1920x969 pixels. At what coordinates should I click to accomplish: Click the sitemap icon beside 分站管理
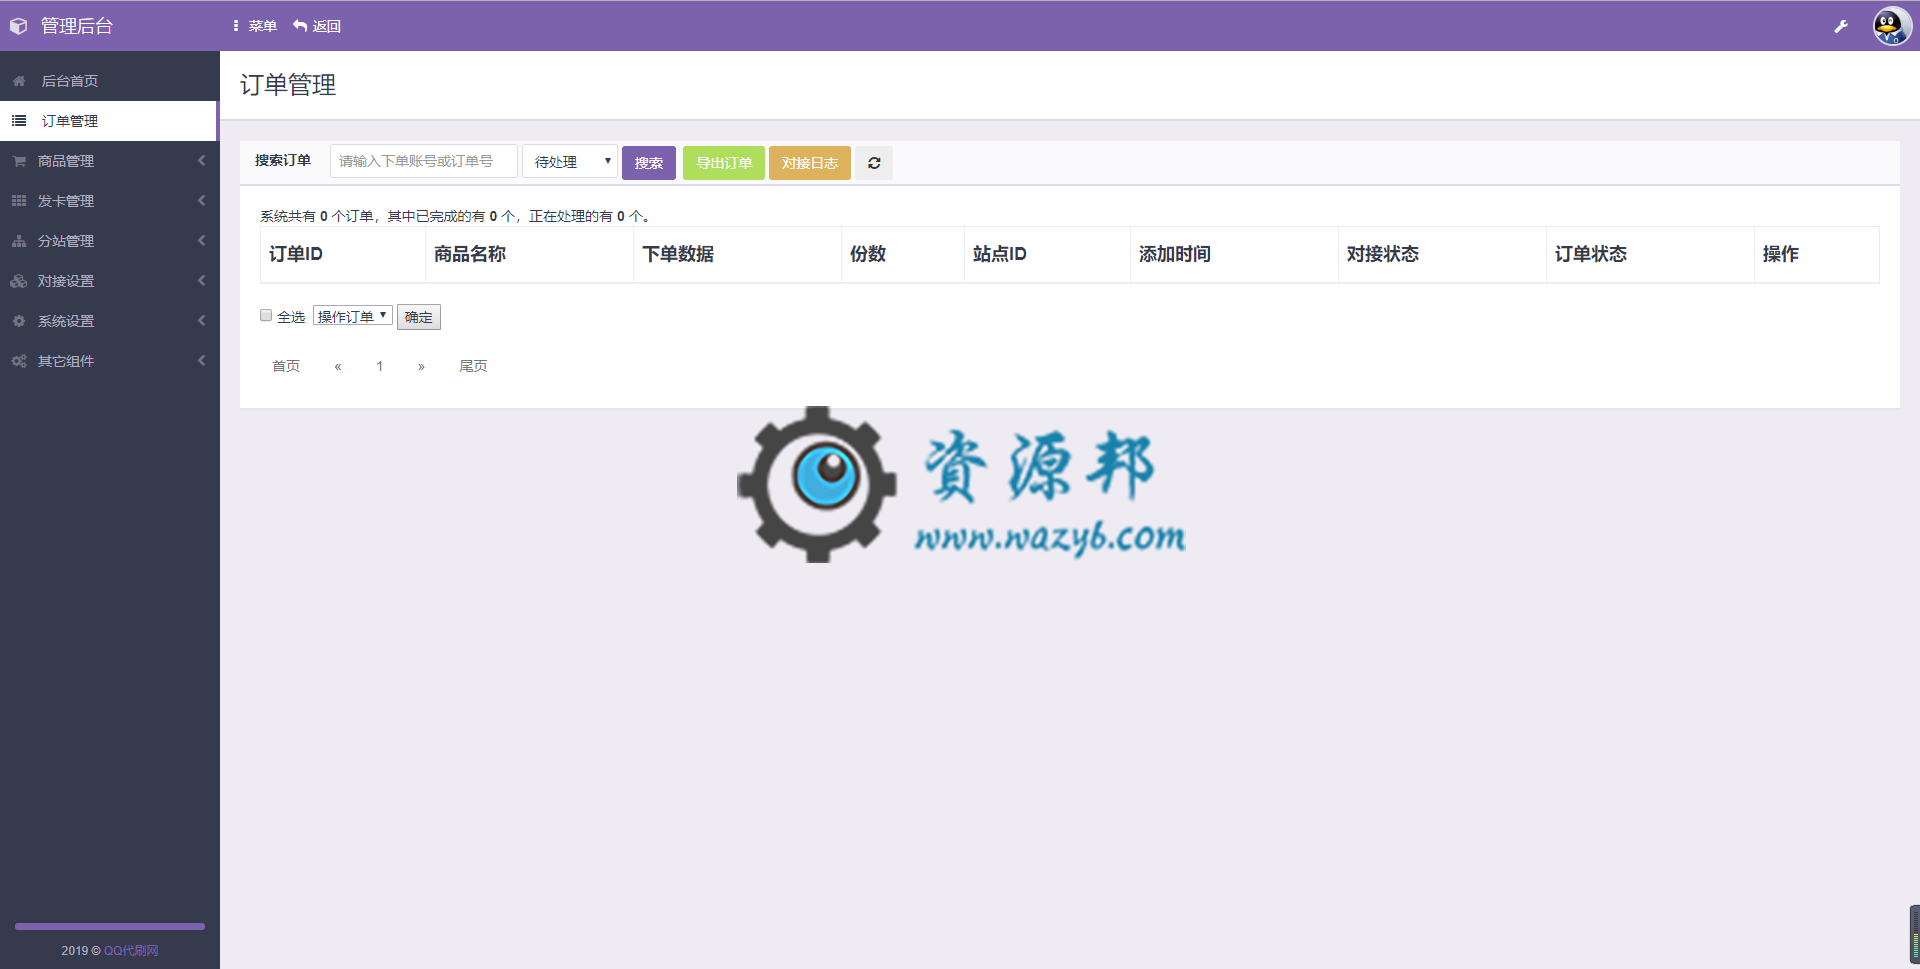[x=19, y=241]
